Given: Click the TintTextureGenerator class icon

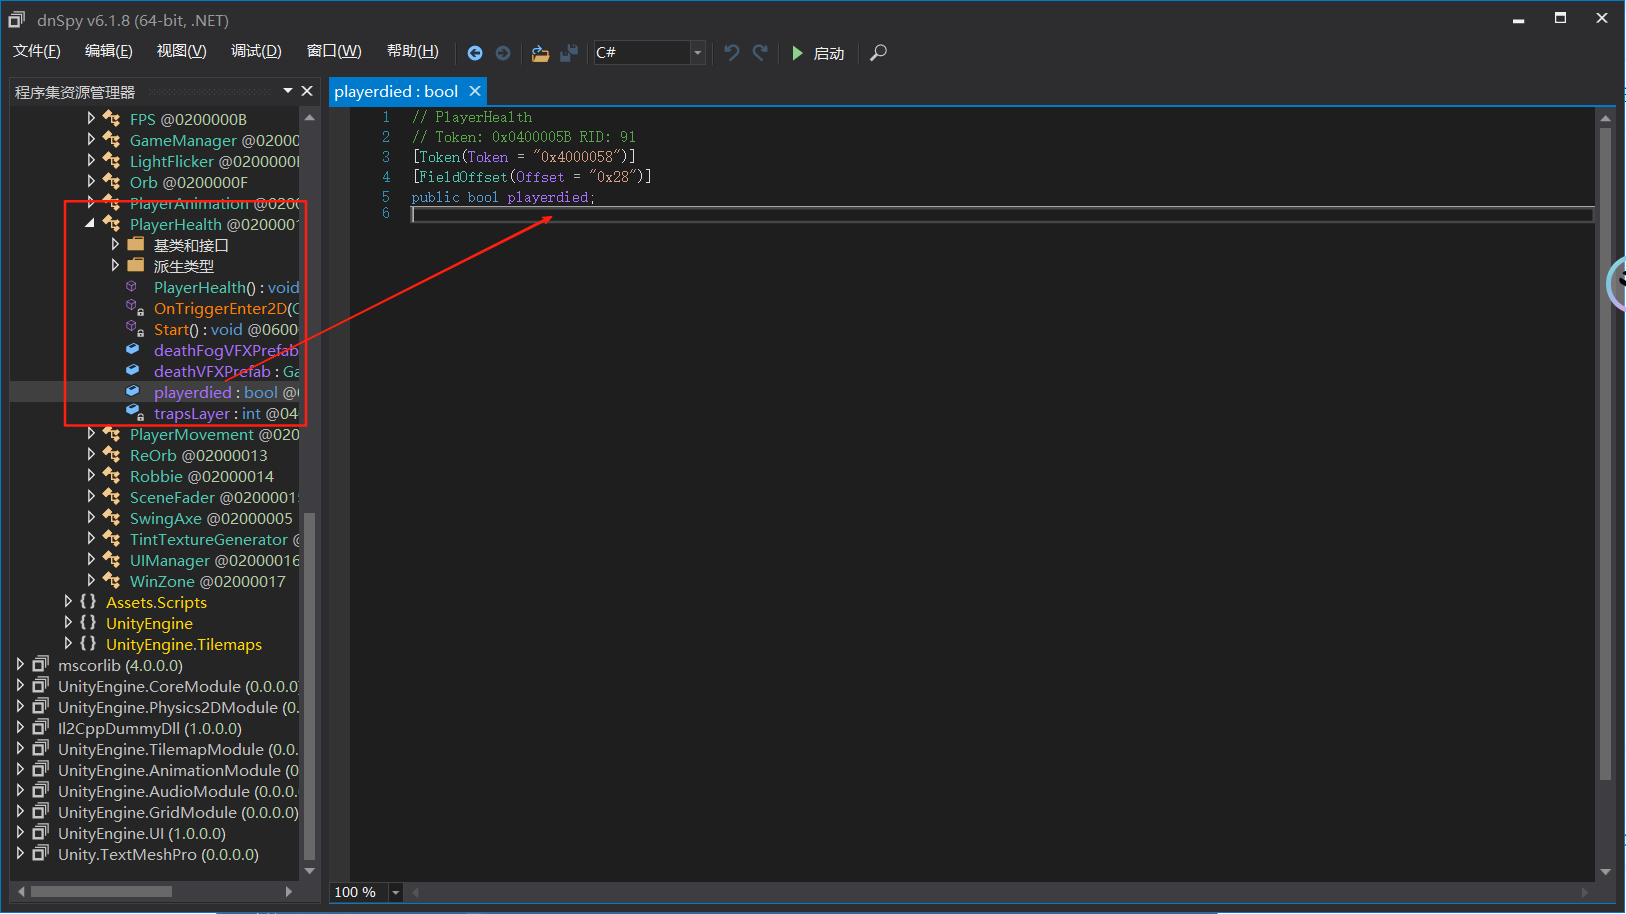Looking at the screenshot, I should 112,539.
